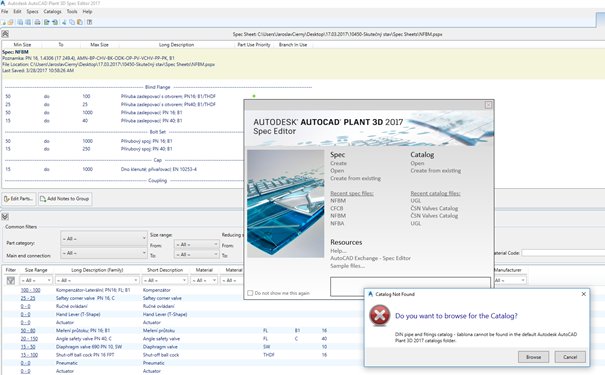Collapse the spec sheet panel with the double chevron
Viewport: 605px width, 375px height.
pyautogui.click(x=5, y=34)
